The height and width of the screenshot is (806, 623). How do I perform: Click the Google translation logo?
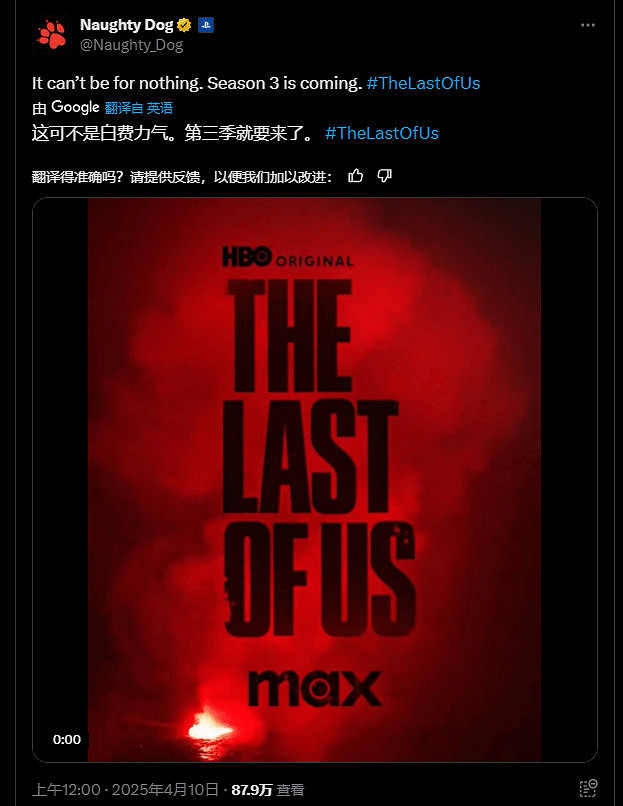pyautogui.click(x=75, y=107)
